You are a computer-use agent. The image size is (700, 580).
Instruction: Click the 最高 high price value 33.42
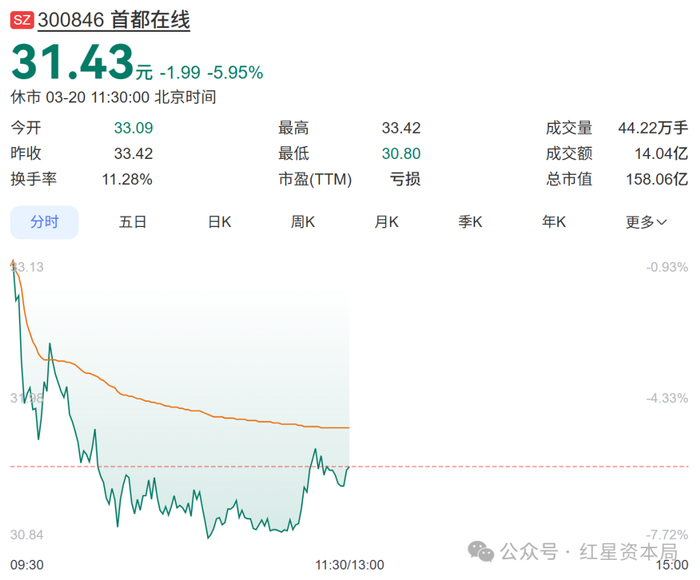(401, 128)
